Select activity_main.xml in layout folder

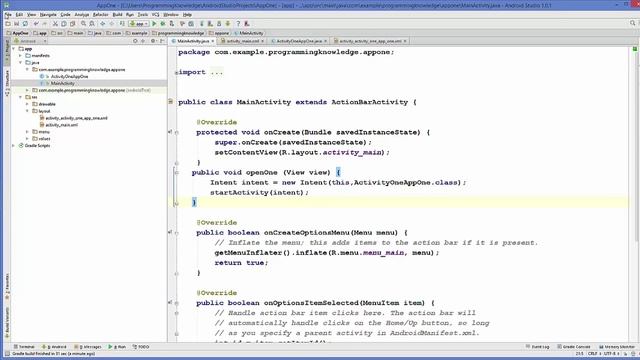[61, 125]
